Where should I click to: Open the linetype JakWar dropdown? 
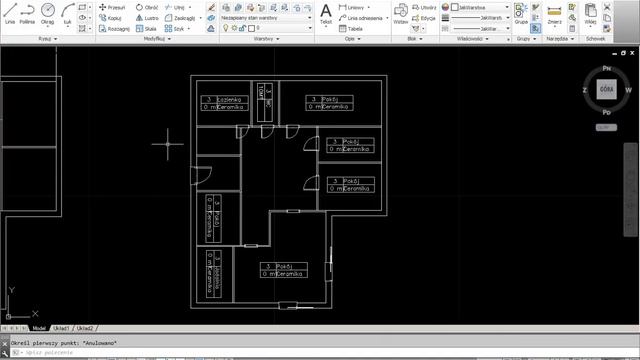[480, 29]
